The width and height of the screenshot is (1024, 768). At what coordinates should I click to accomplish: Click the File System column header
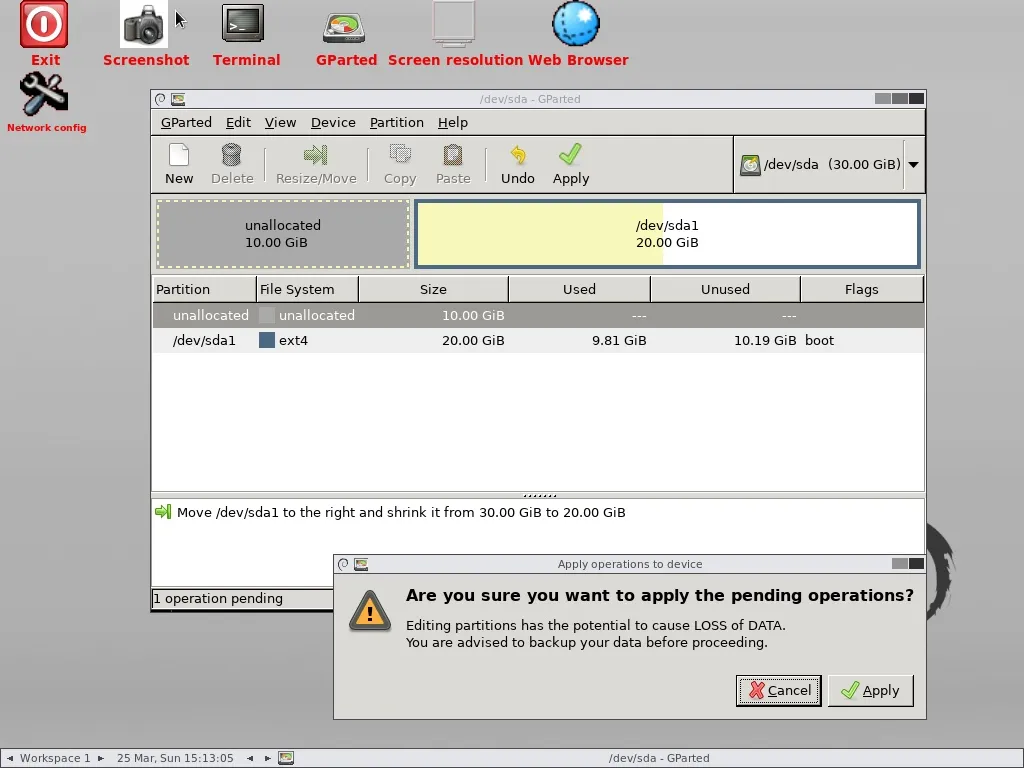coord(306,289)
